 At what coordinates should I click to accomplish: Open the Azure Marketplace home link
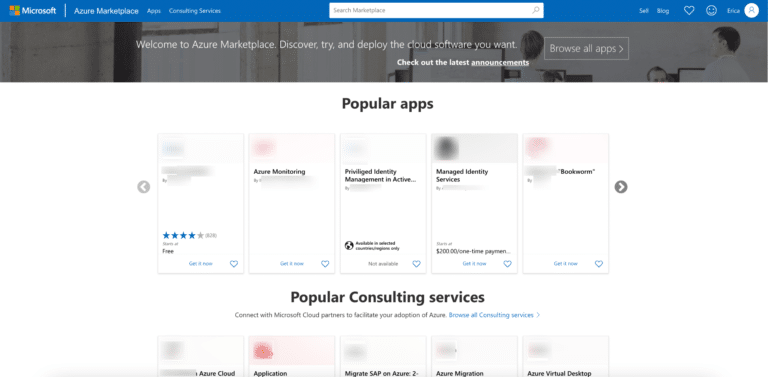pyautogui.click(x=106, y=11)
